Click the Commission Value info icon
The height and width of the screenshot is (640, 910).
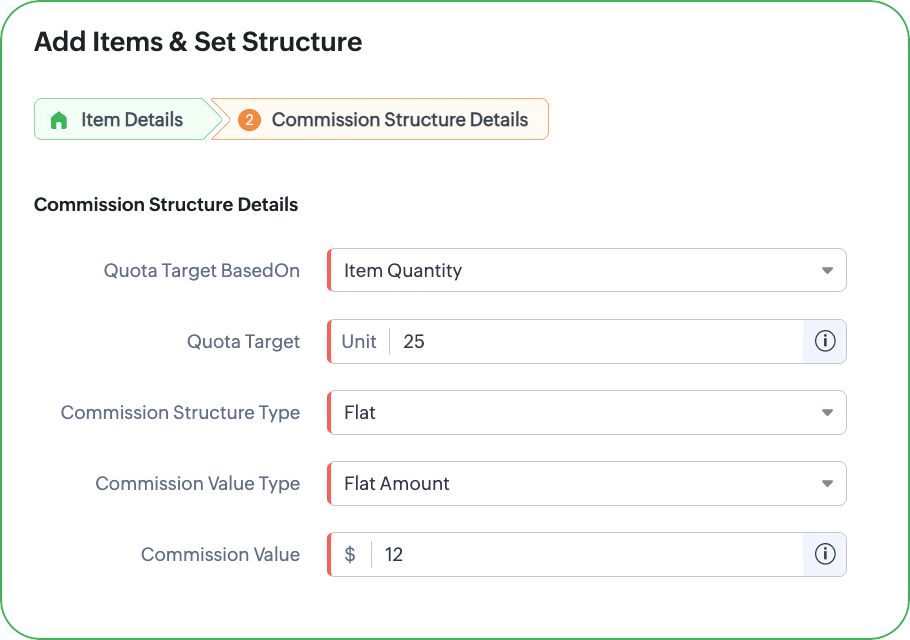(825, 554)
